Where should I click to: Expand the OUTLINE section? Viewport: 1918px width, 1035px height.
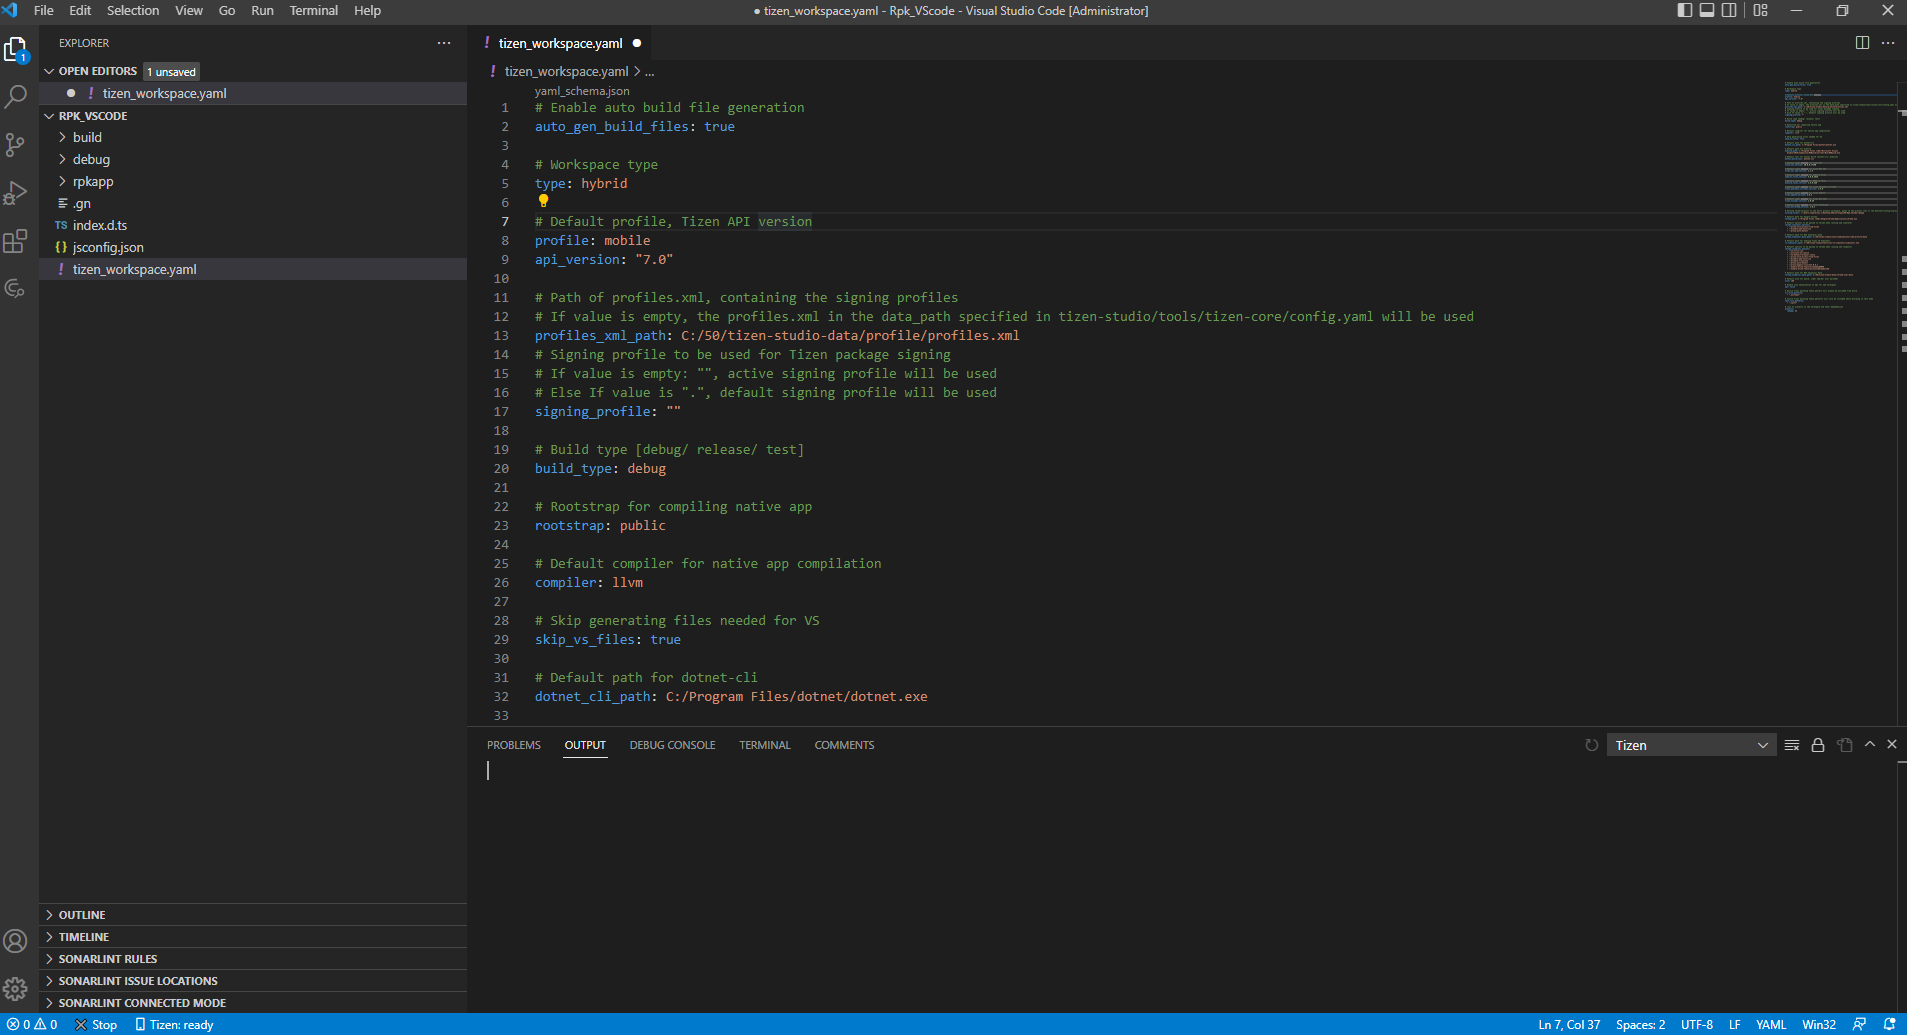point(80,914)
